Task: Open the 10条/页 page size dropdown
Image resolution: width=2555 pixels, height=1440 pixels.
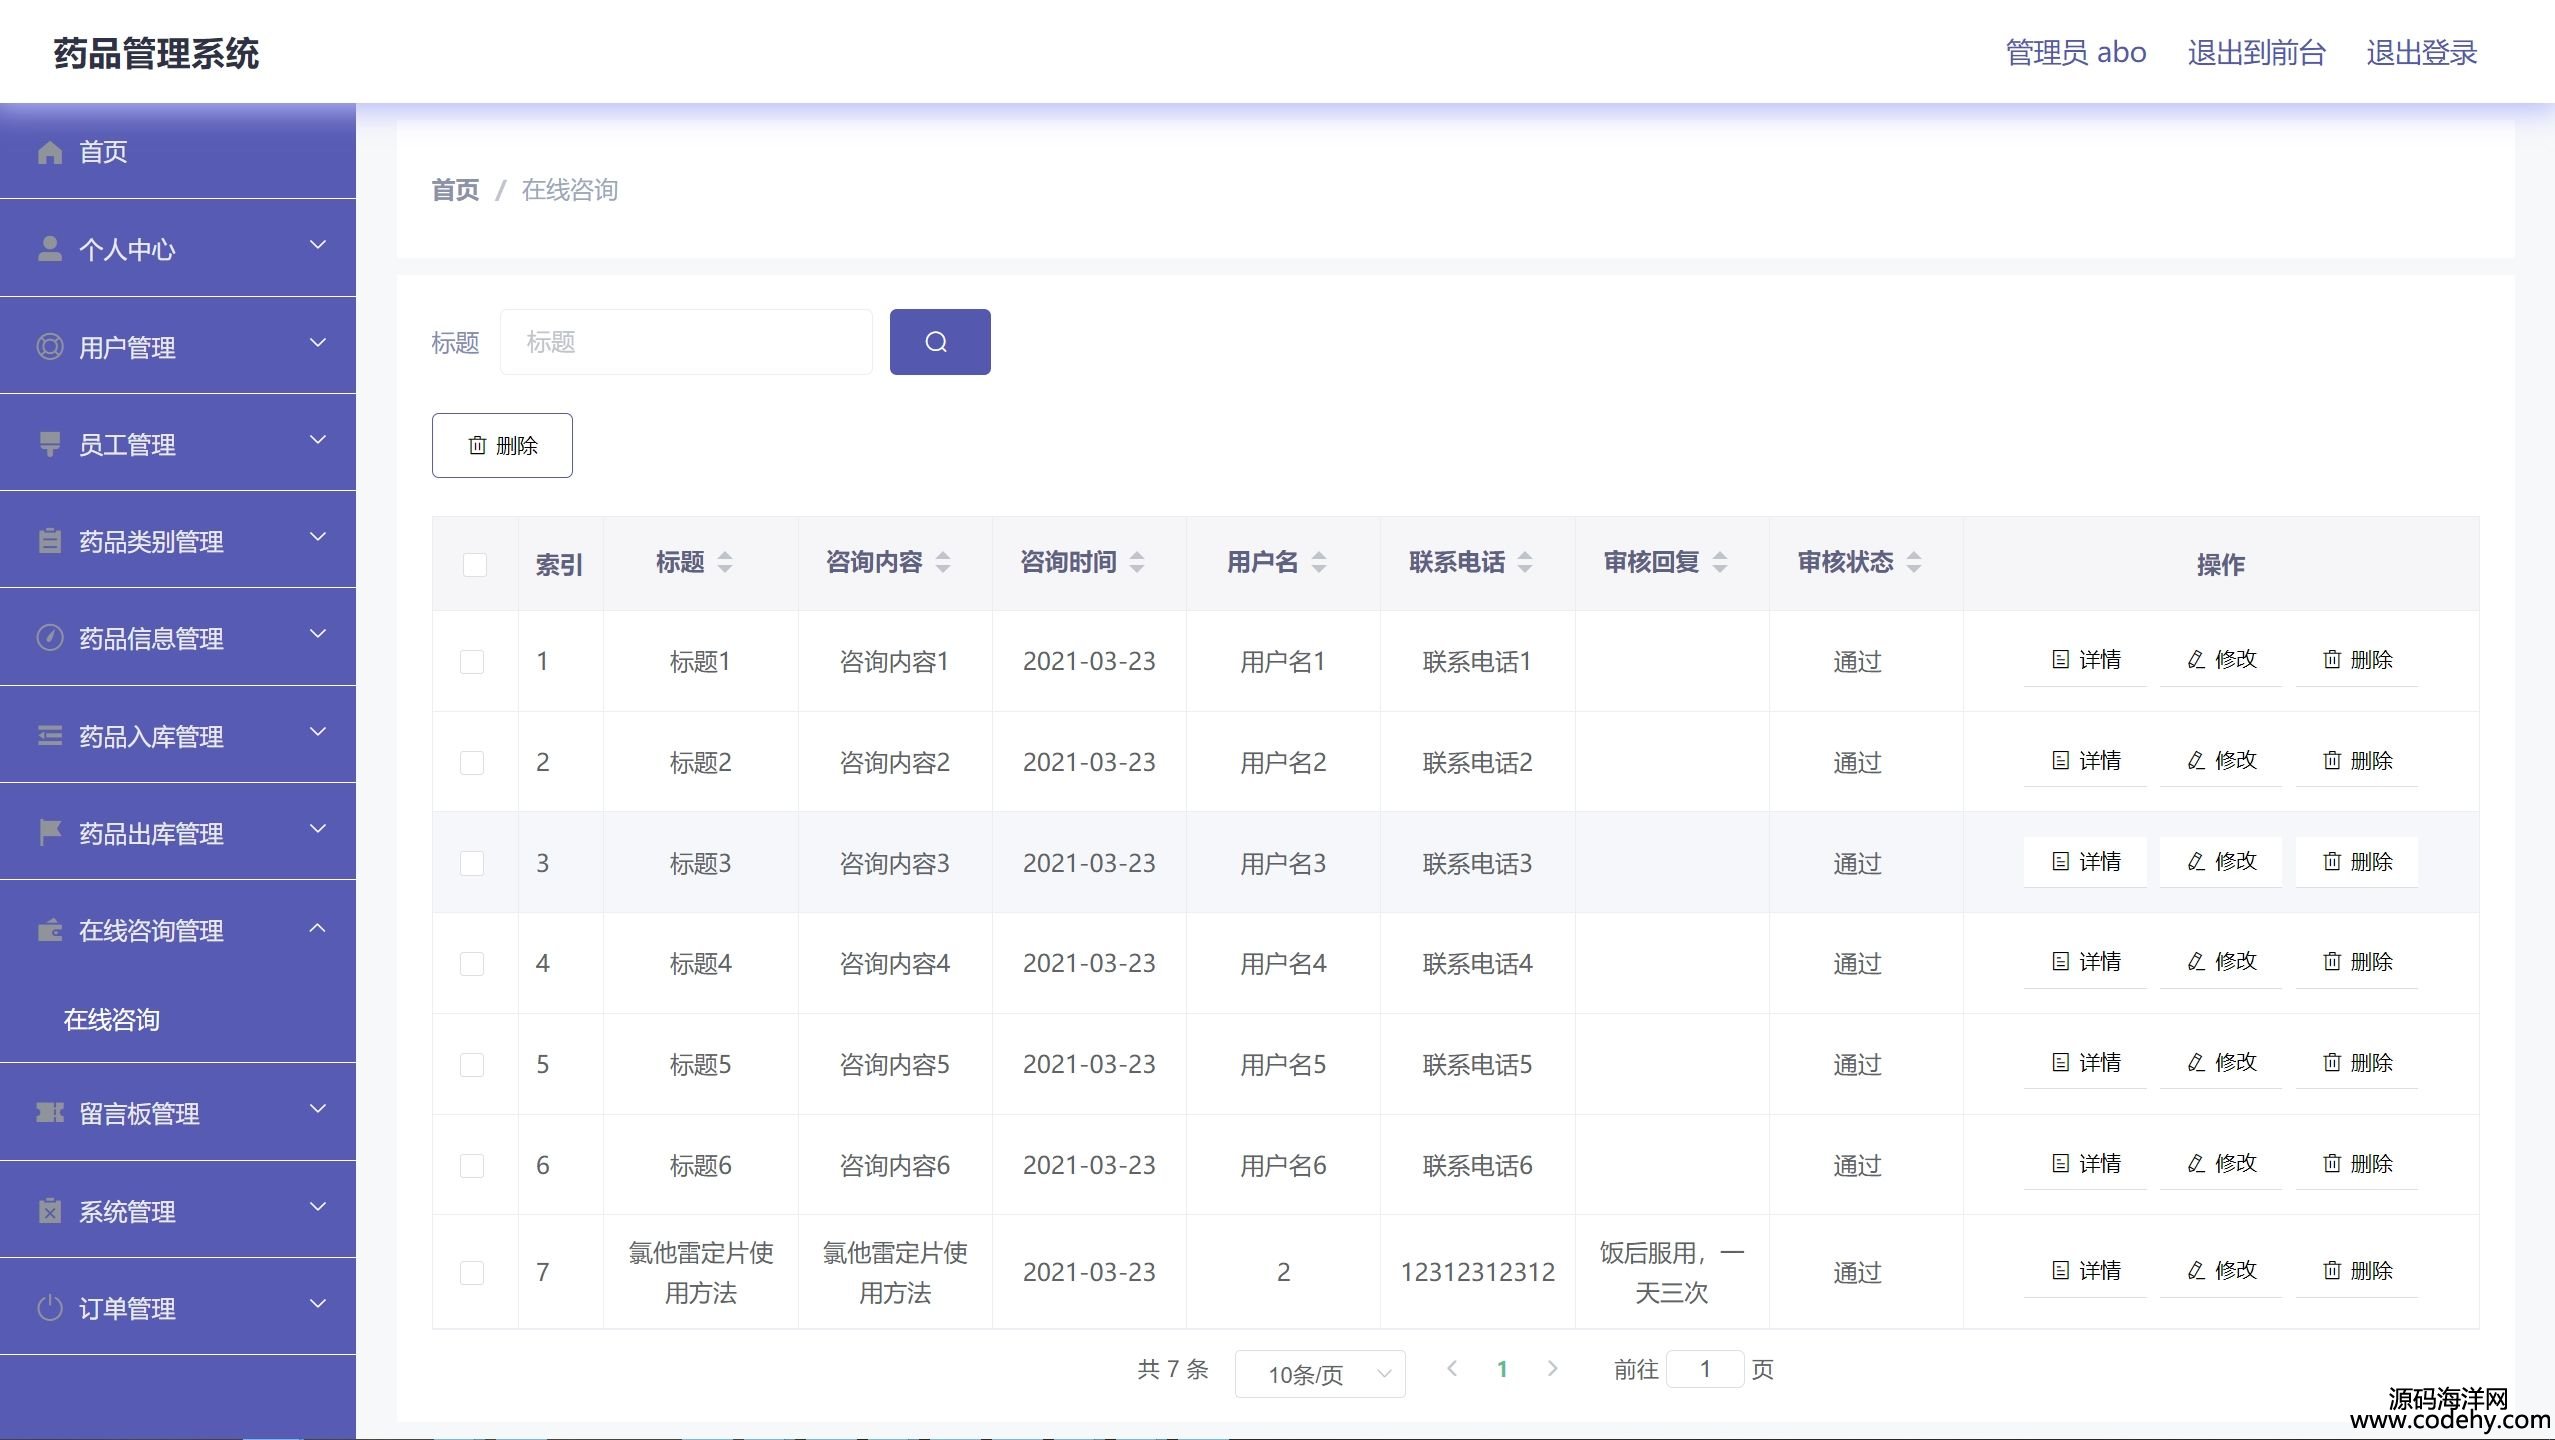Action: tap(1320, 1374)
